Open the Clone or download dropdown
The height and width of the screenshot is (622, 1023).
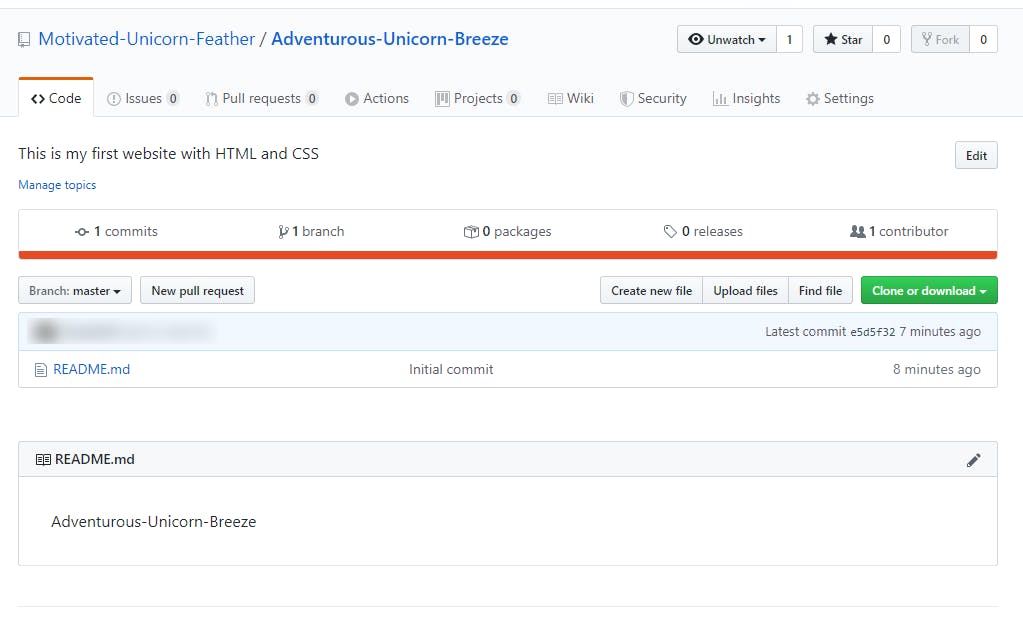(929, 290)
